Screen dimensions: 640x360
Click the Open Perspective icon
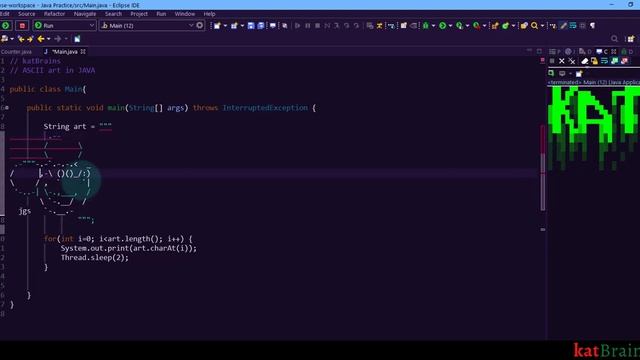click(x=631, y=39)
